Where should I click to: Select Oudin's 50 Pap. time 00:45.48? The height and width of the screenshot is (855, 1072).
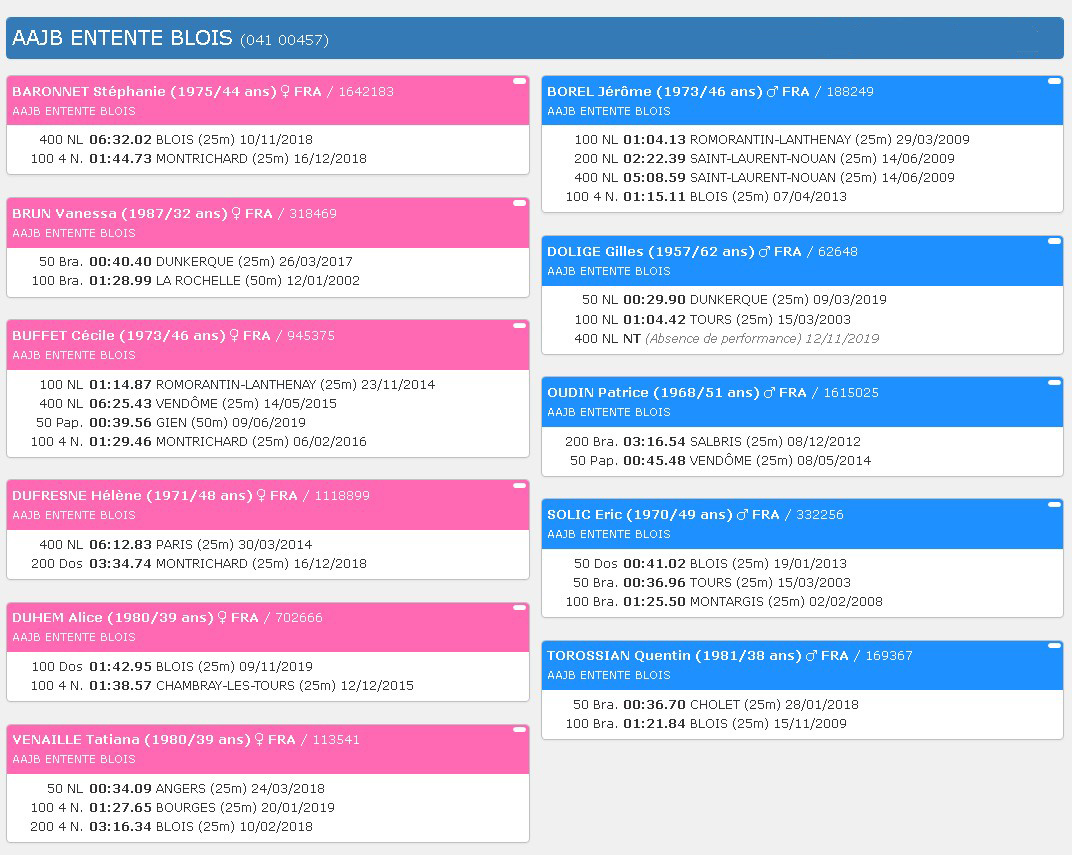(654, 461)
